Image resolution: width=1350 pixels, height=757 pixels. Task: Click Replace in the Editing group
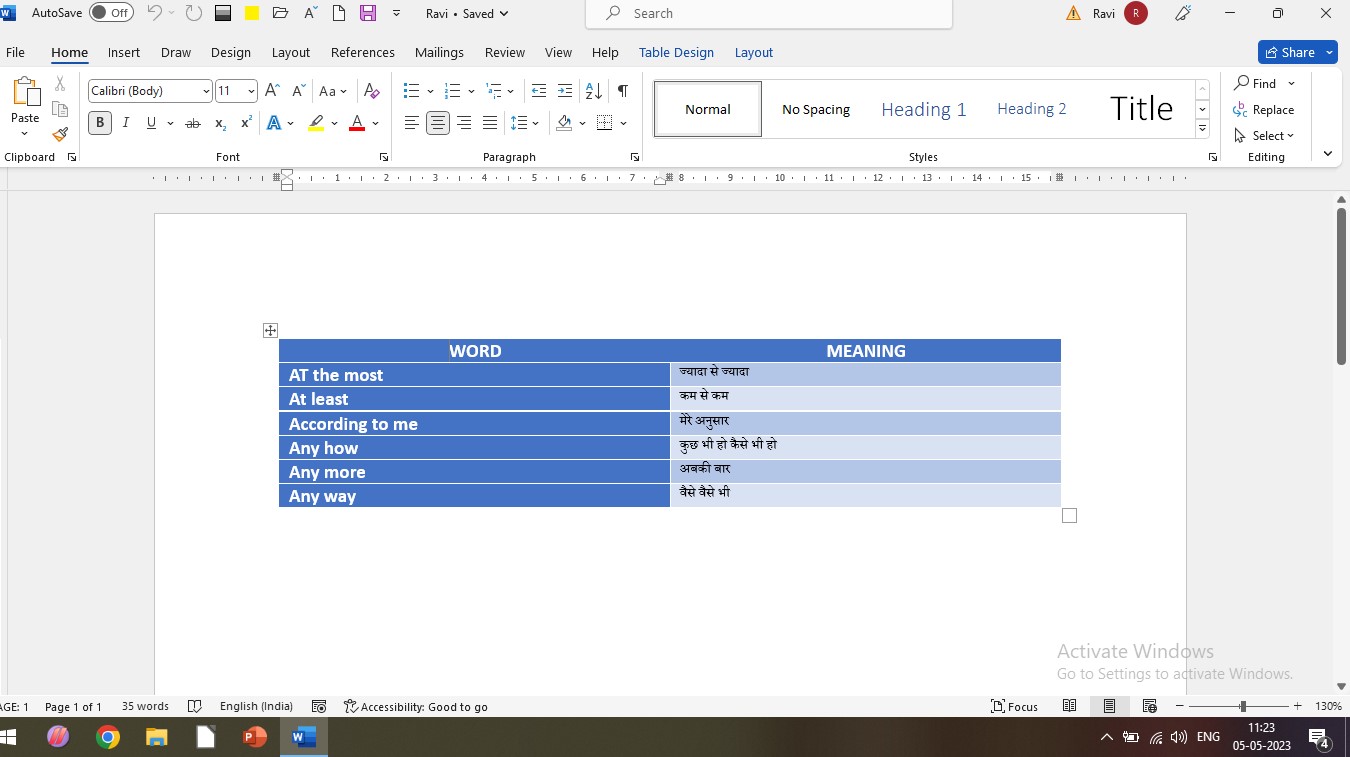click(x=1264, y=110)
